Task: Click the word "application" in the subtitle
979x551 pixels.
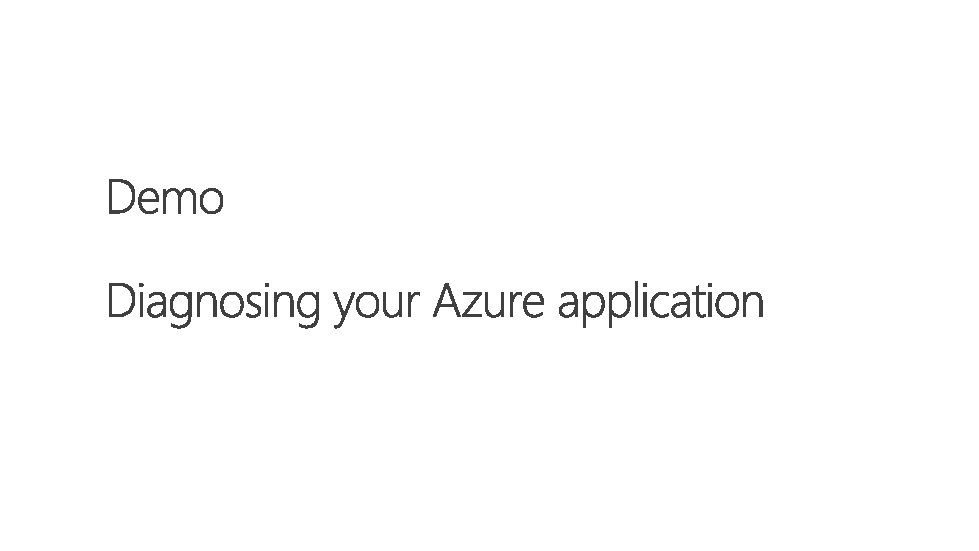Action: [x=661, y=304]
